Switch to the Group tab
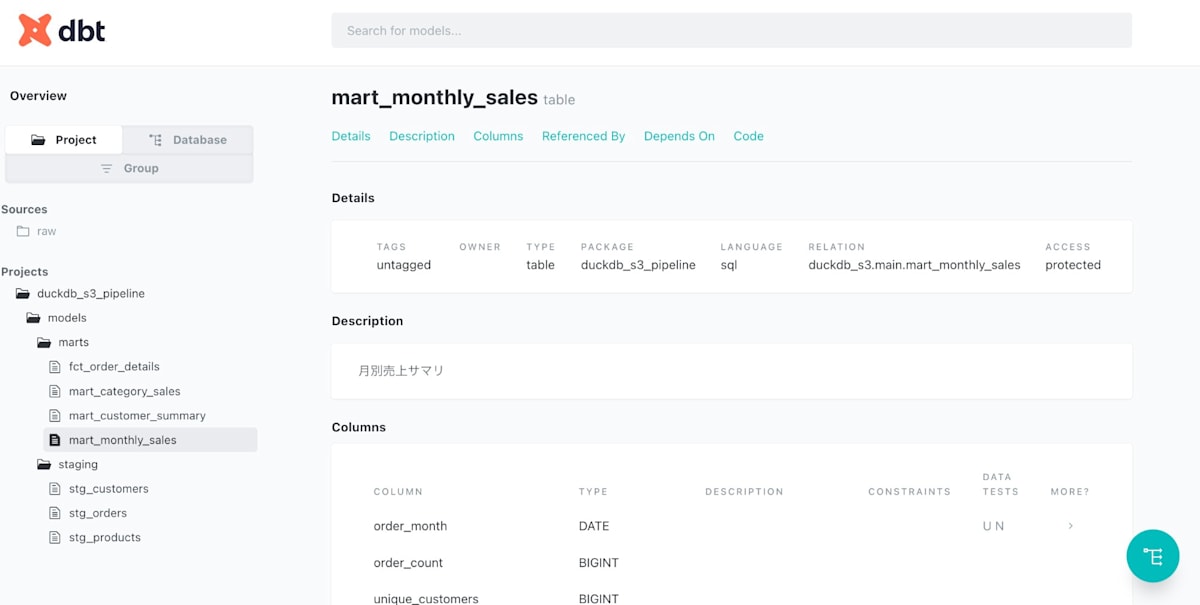This screenshot has width=1200, height=605. [x=129, y=168]
